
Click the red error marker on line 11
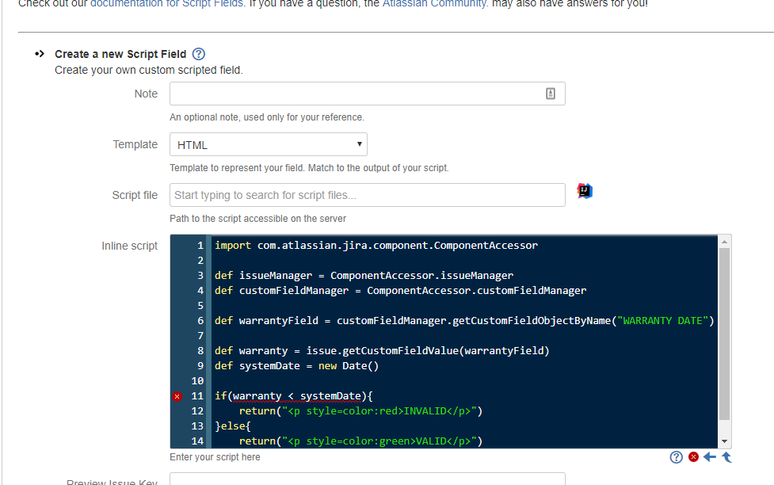click(x=177, y=396)
